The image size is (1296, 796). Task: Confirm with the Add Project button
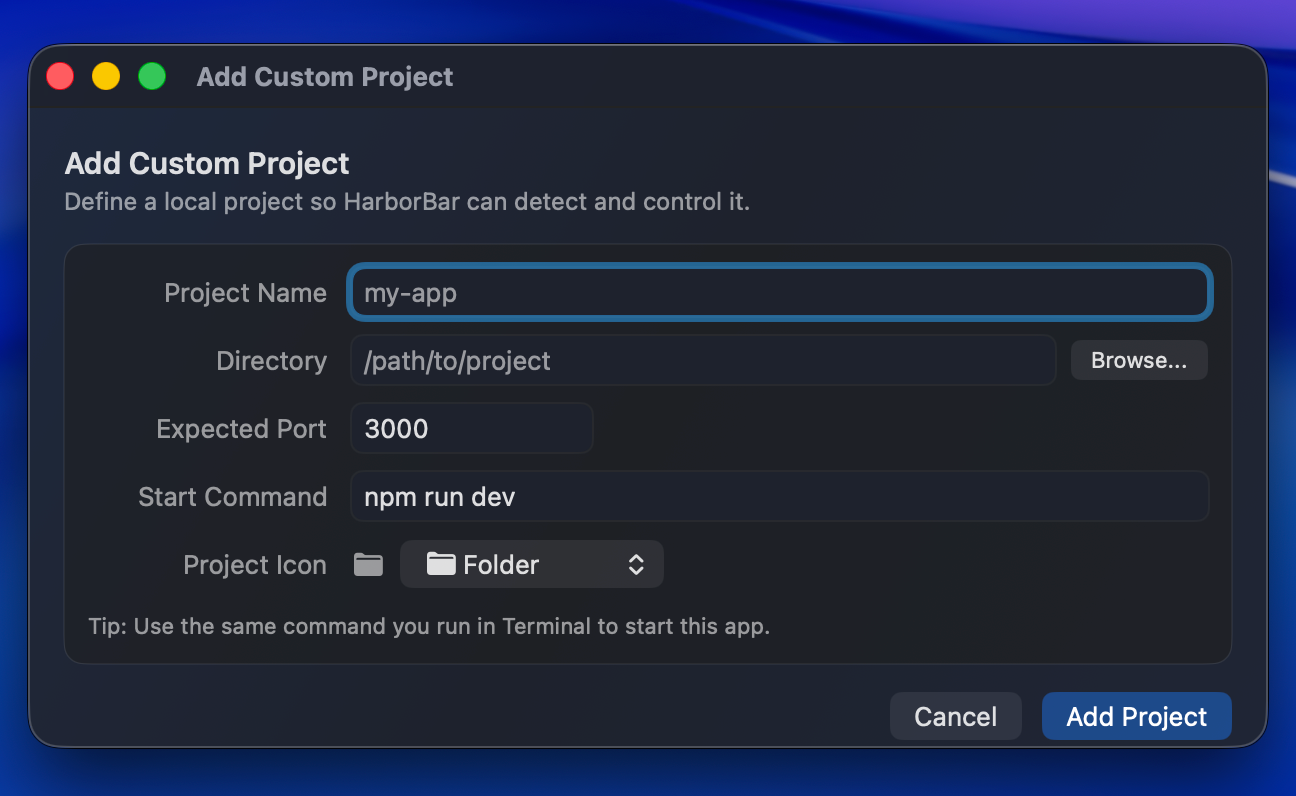tap(1136, 716)
